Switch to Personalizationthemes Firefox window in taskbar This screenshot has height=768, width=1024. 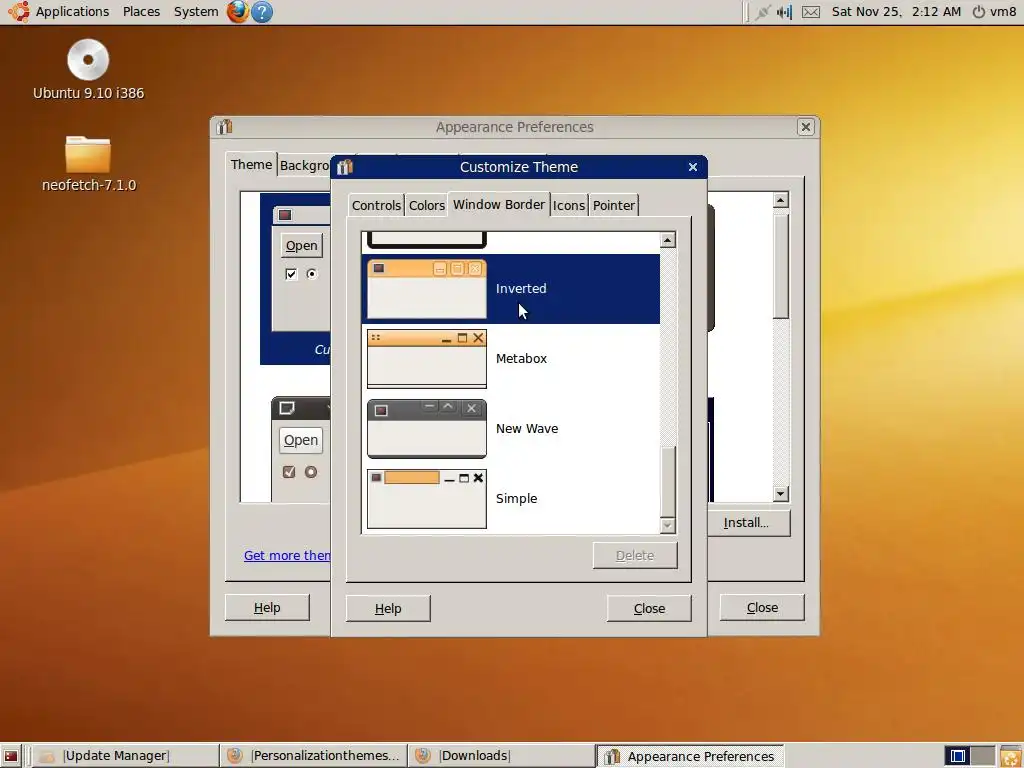(x=313, y=756)
